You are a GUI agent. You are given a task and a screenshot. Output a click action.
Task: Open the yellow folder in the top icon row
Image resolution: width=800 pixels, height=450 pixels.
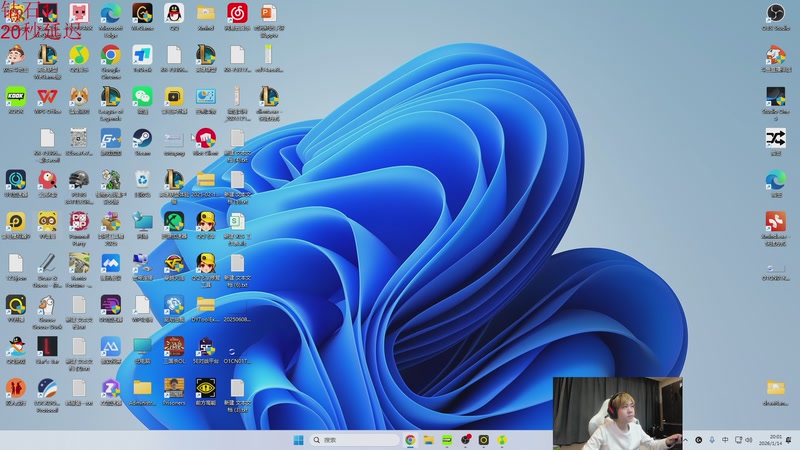[206, 14]
